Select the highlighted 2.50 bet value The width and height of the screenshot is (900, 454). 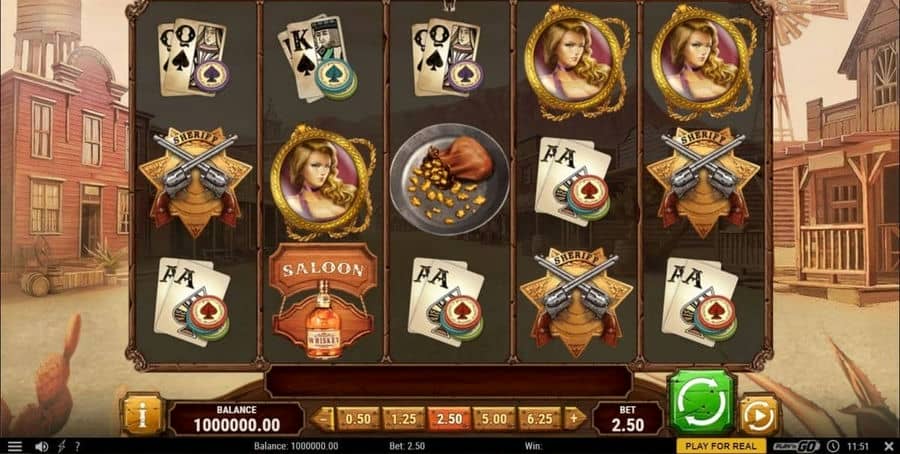click(449, 418)
